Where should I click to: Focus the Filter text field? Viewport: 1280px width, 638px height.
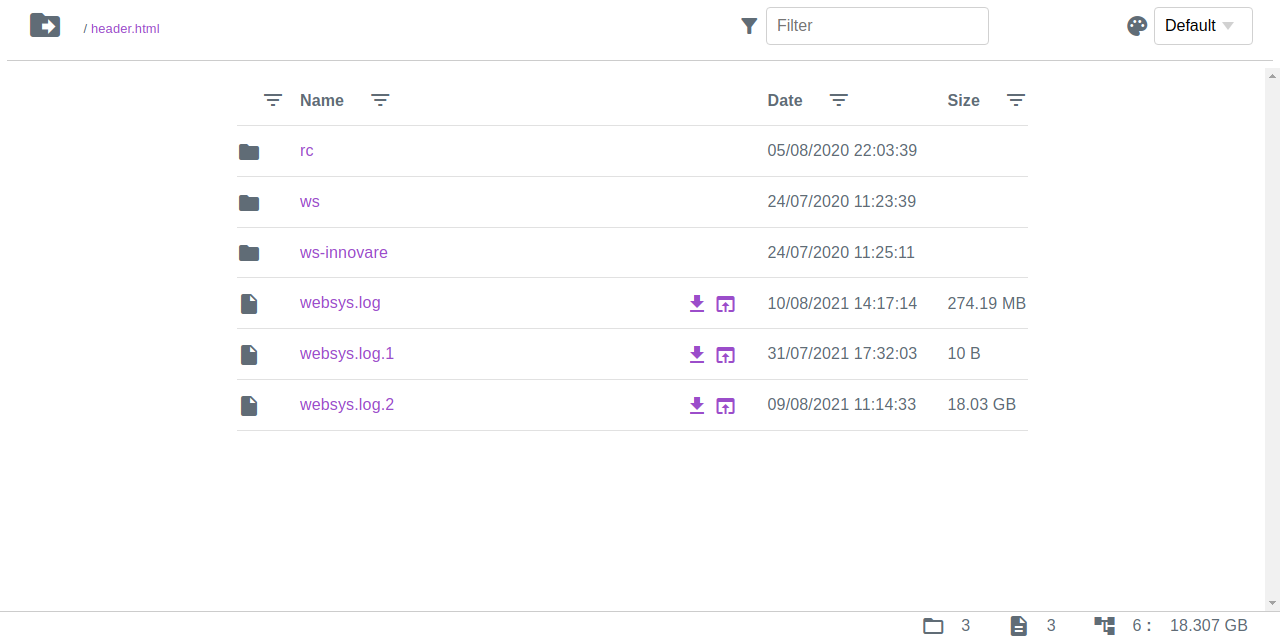(x=877, y=26)
